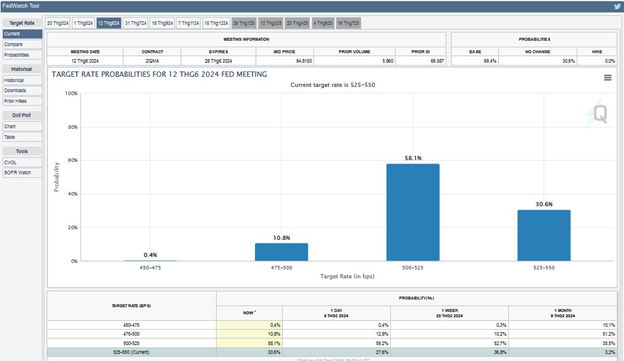The width and height of the screenshot is (624, 361).
Task: Switch to the 7 Thg1124 meeting tab
Action: coord(189,23)
